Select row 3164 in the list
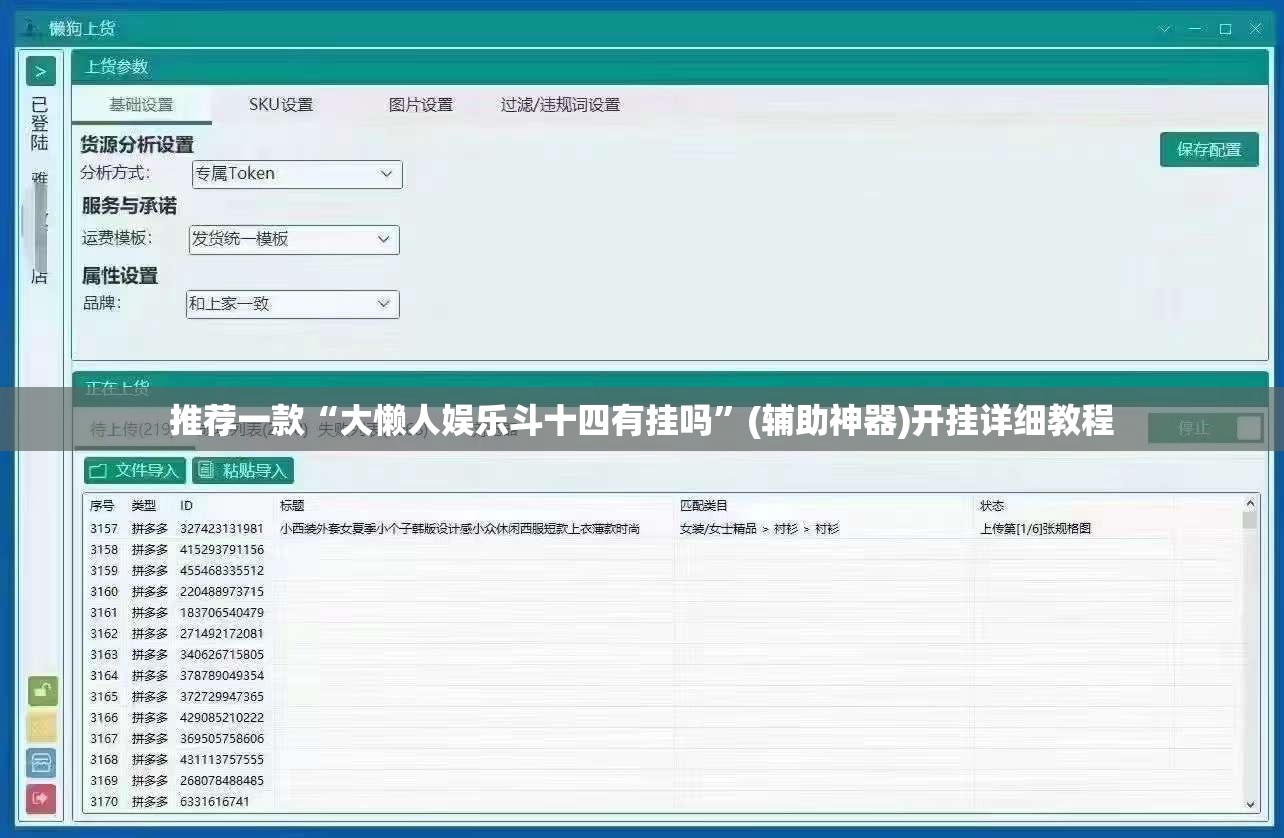 click(663, 675)
